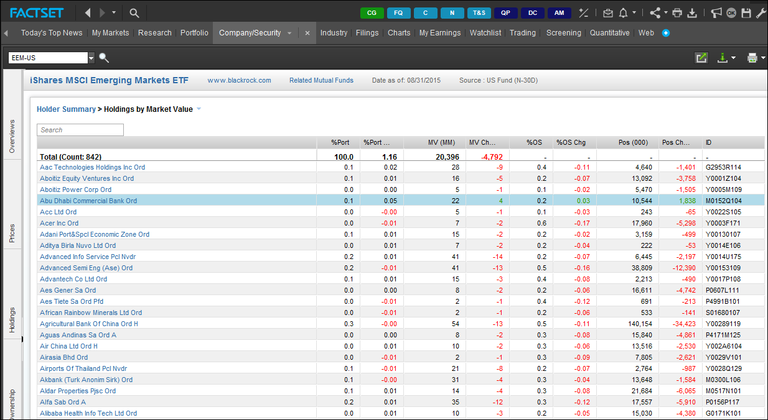Viewport: 768px width, 420px height.
Task: Click the top toolbar print icon
Action: click(677, 13)
